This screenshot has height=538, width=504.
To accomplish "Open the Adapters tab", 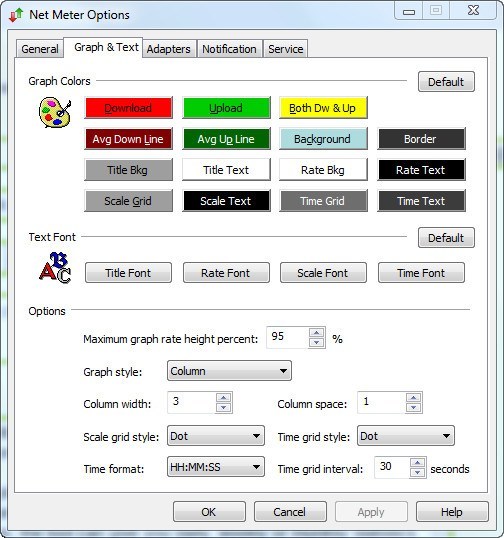I will (x=168, y=49).
